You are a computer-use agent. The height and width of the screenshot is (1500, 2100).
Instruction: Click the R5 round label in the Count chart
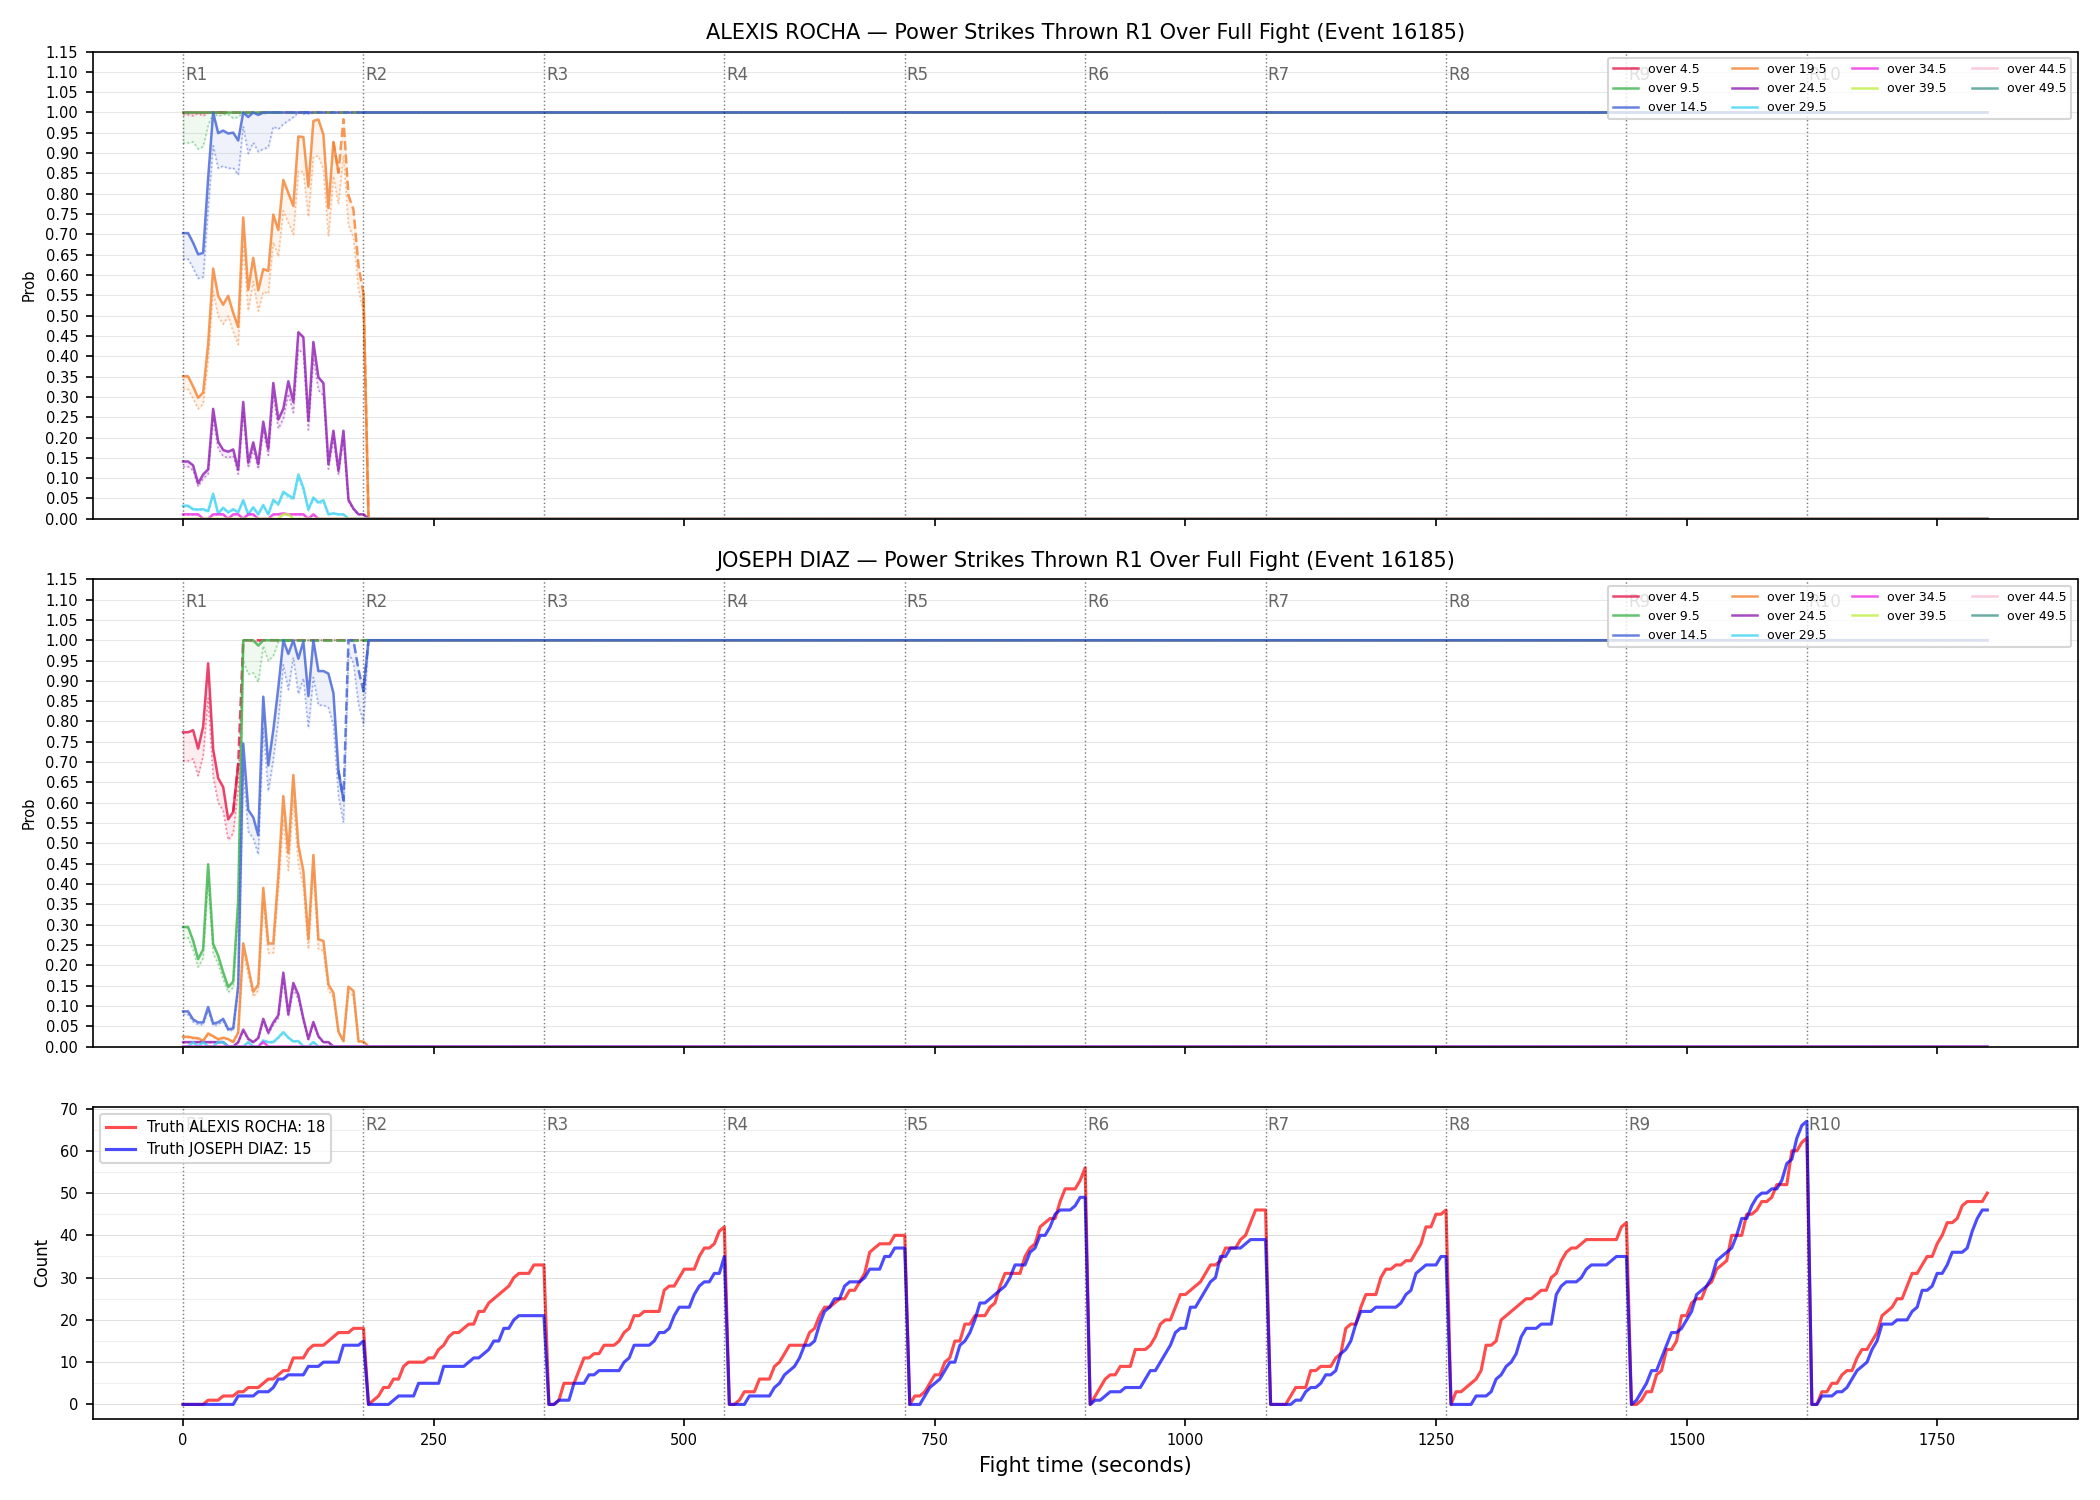pyautogui.click(x=917, y=1124)
